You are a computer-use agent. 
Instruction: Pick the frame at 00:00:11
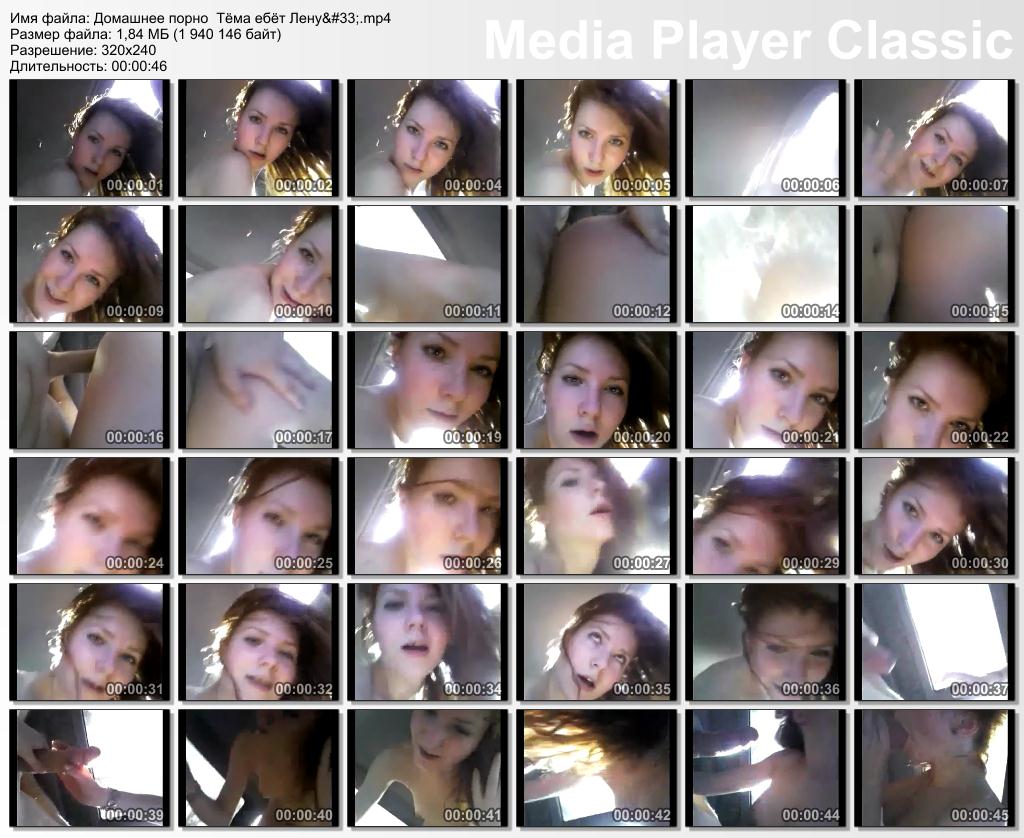[x=428, y=265]
